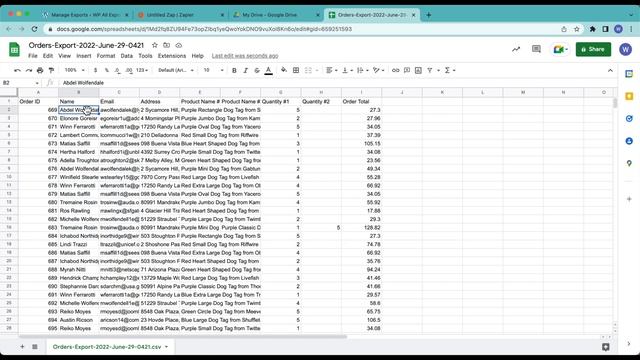Open the Extensions menu
Screen dimensions: 640x360
(172, 56)
